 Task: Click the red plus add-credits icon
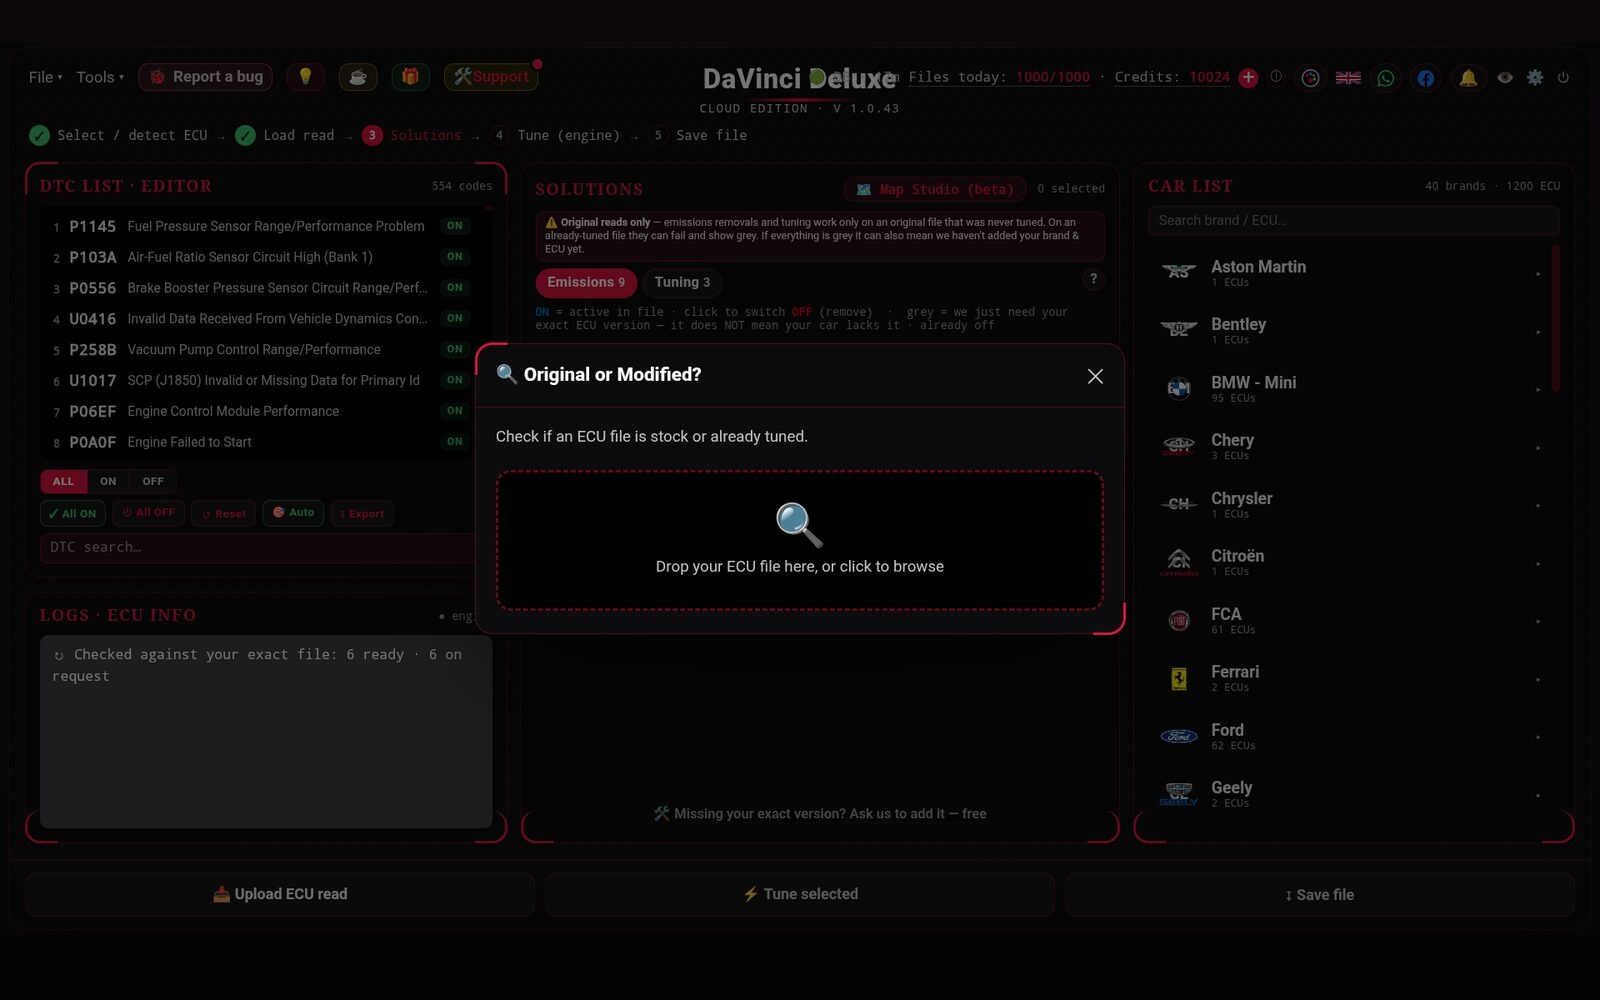pyautogui.click(x=1248, y=78)
